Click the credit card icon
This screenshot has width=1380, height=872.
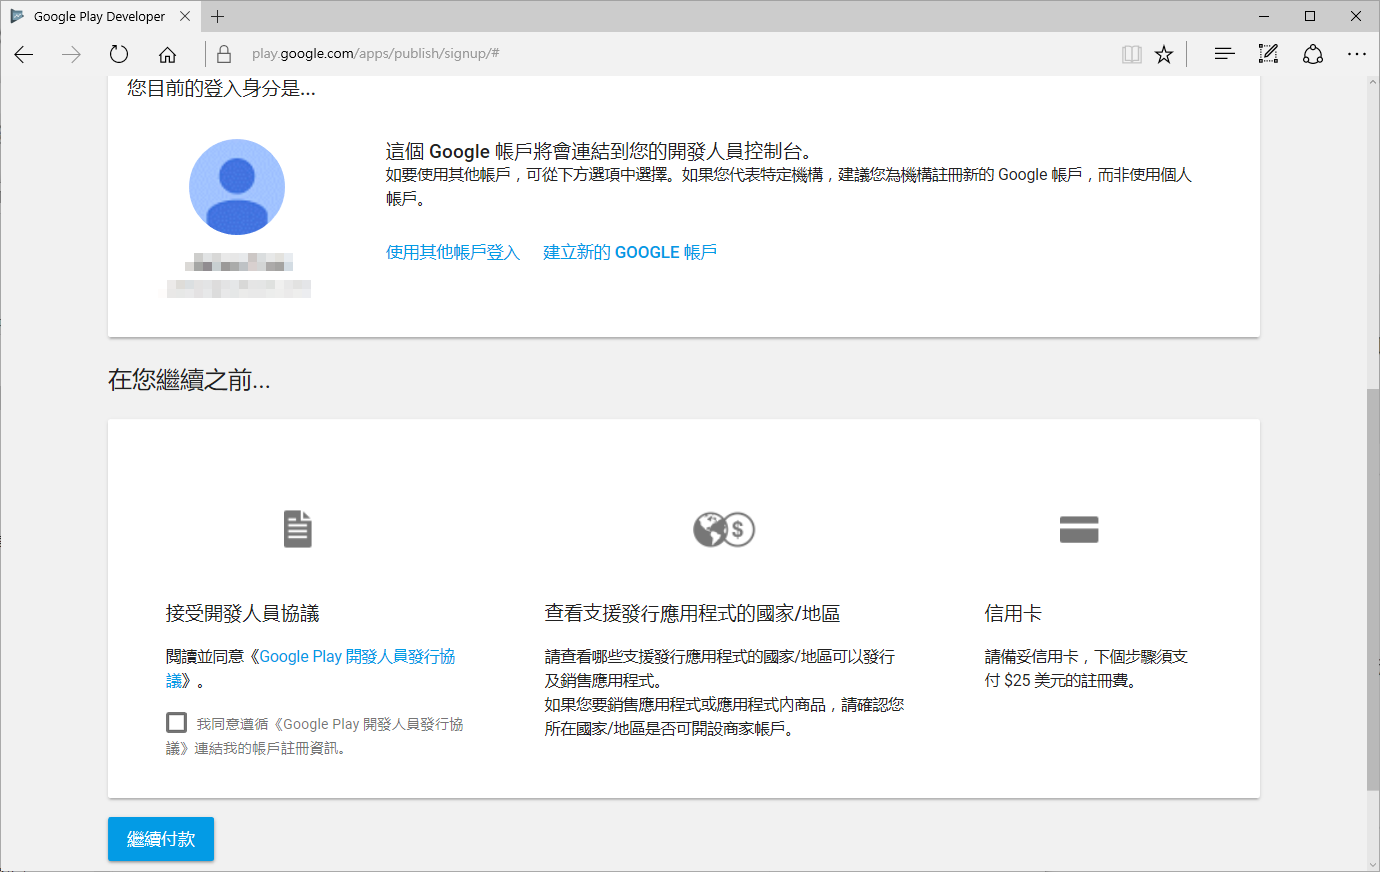pyautogui.click(x=1079, y=529)
